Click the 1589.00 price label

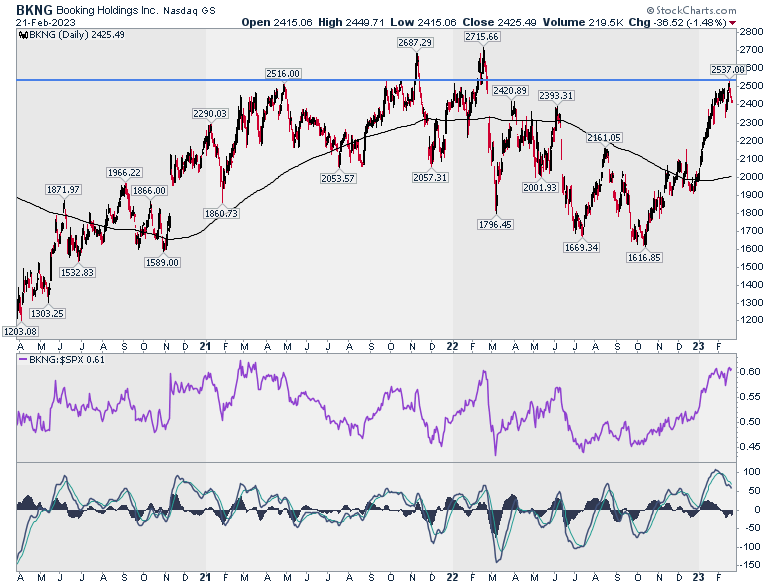coord(162,263)
